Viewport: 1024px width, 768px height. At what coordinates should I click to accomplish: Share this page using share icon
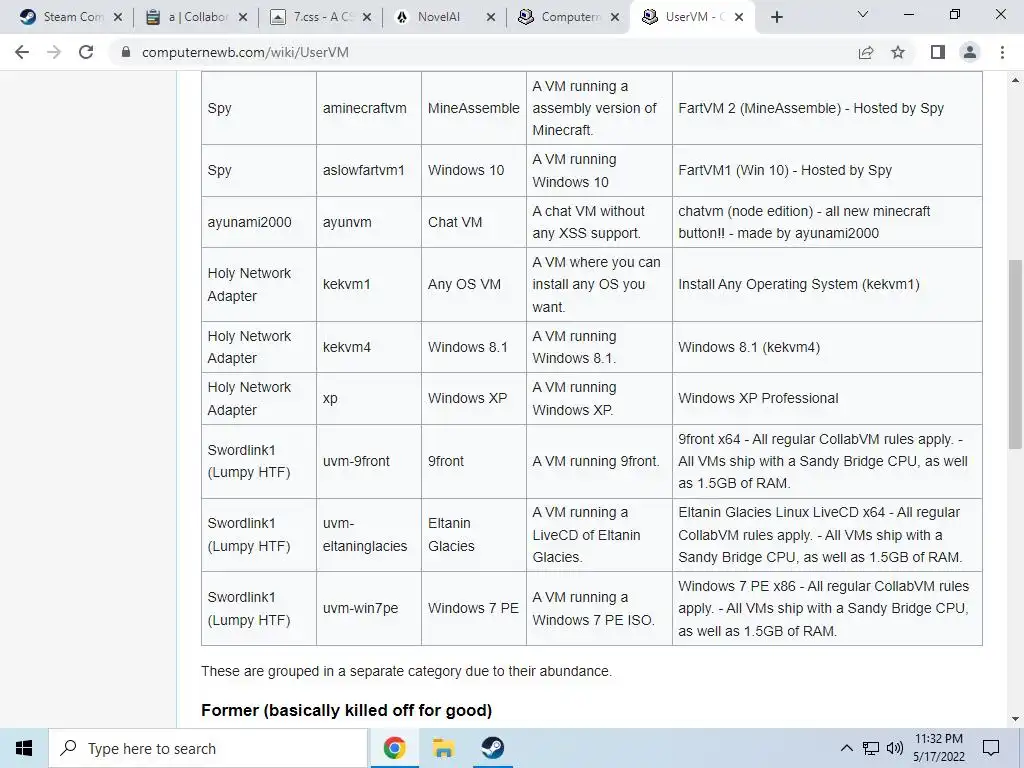point(866,52)
